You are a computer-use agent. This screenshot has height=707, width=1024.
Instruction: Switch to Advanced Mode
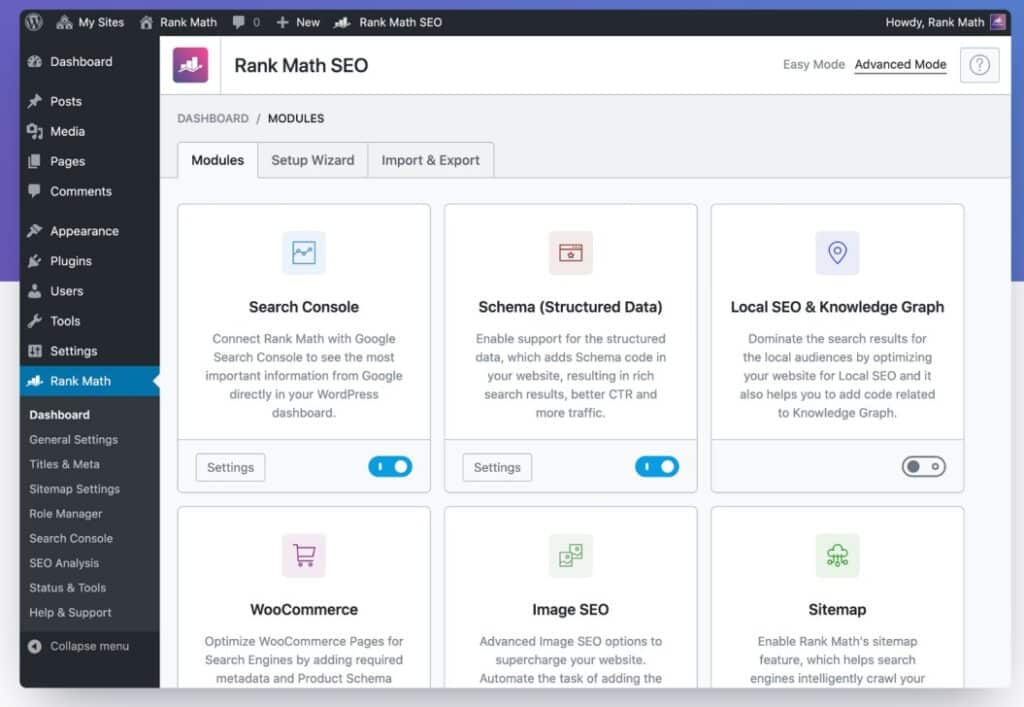click(x=900, y=65)
